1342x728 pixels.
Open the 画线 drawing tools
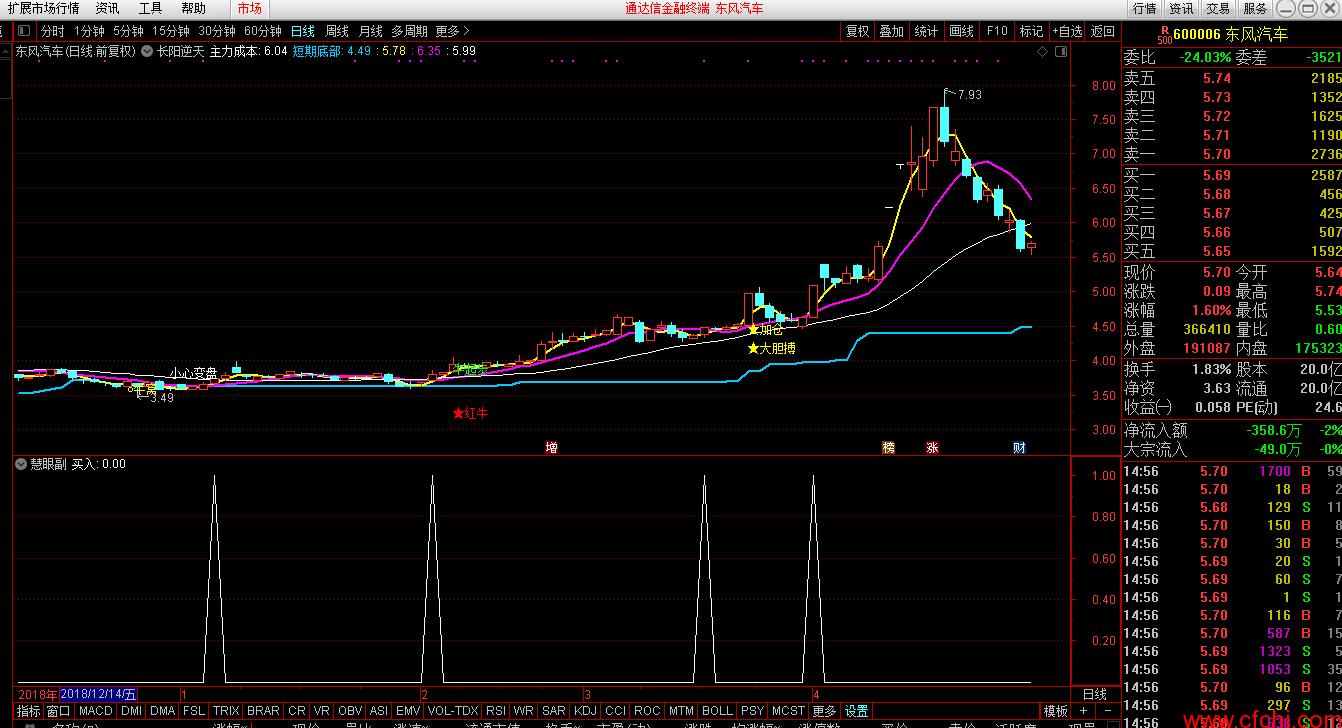961,31
